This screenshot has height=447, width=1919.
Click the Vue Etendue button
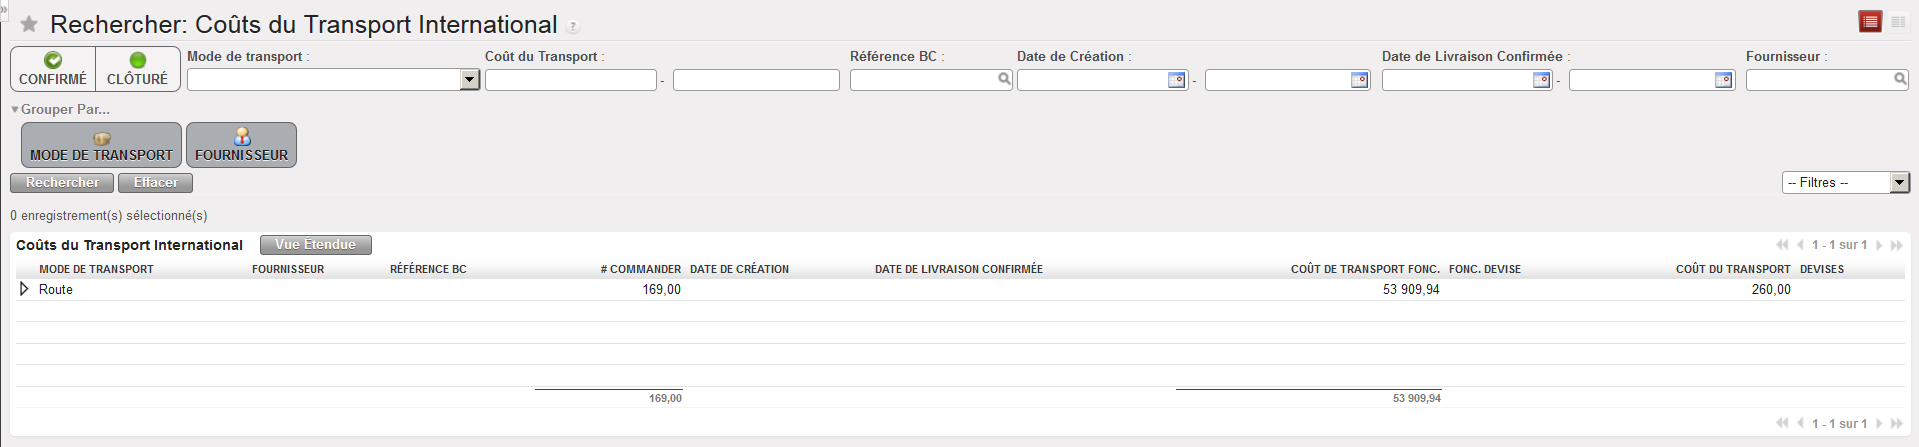(315, 245)
